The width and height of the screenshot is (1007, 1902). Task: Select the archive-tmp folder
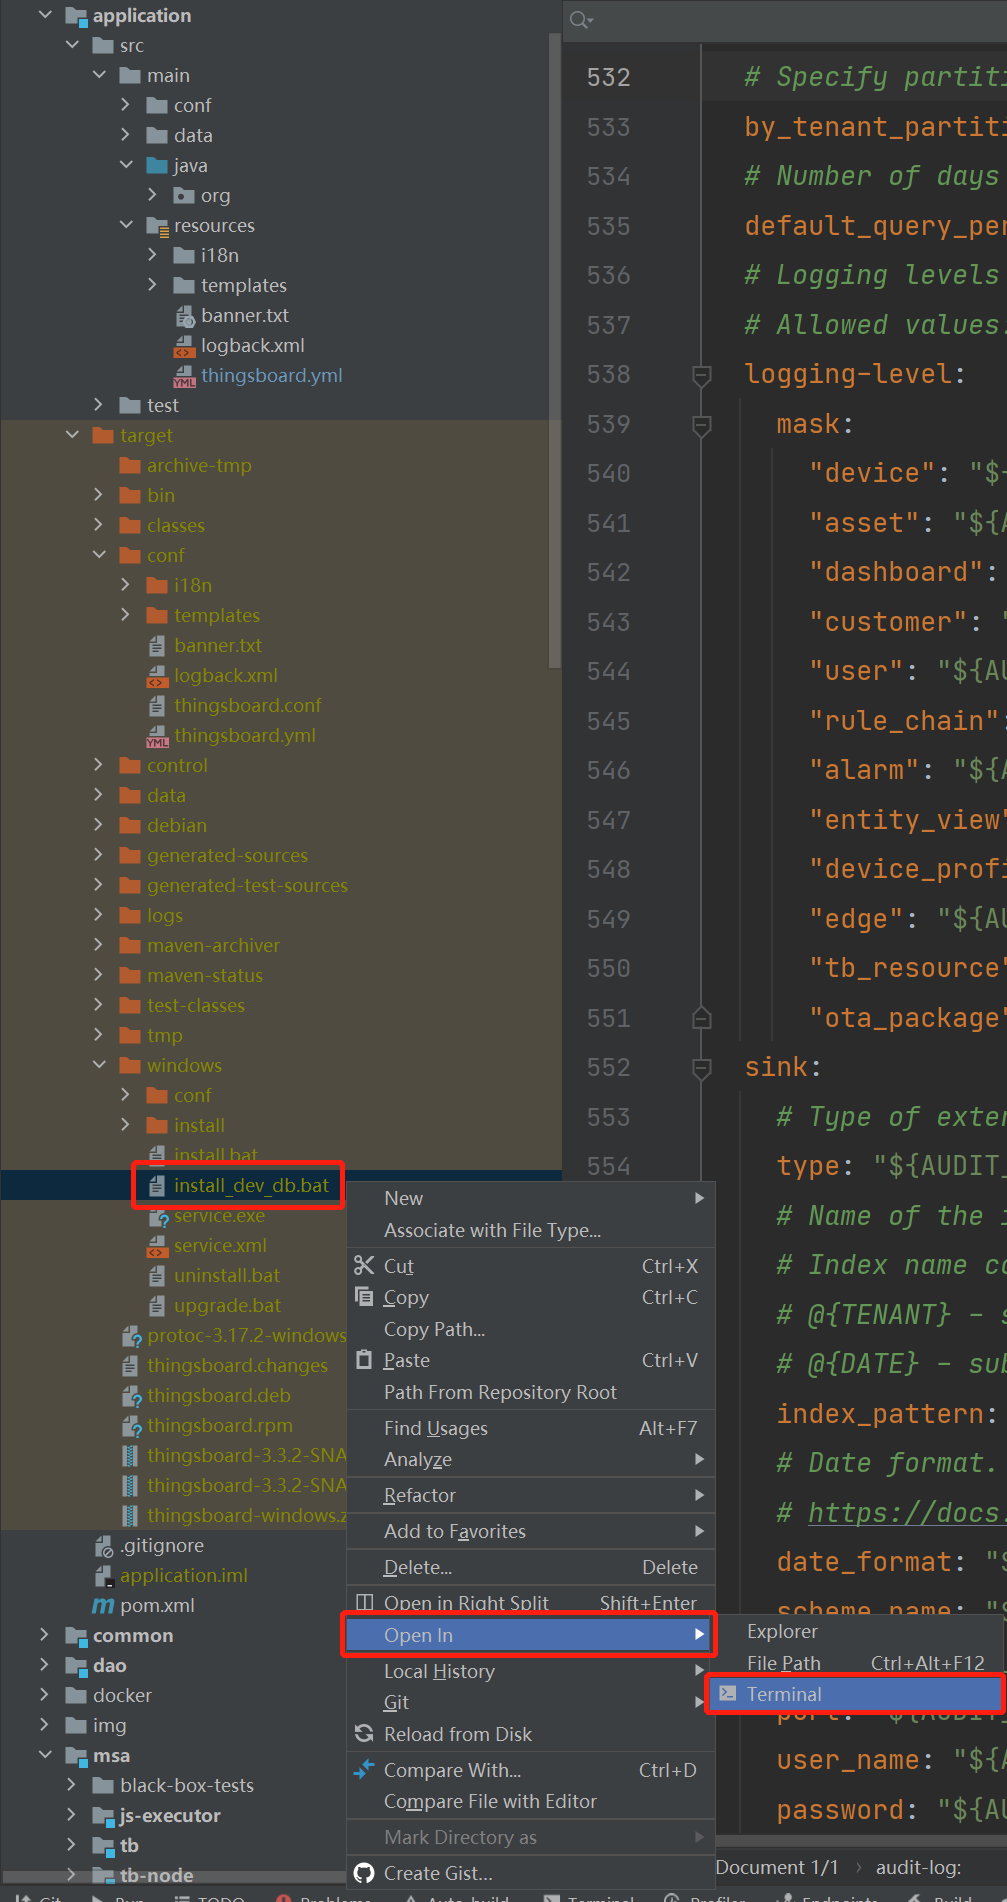(x=199, y=465)
